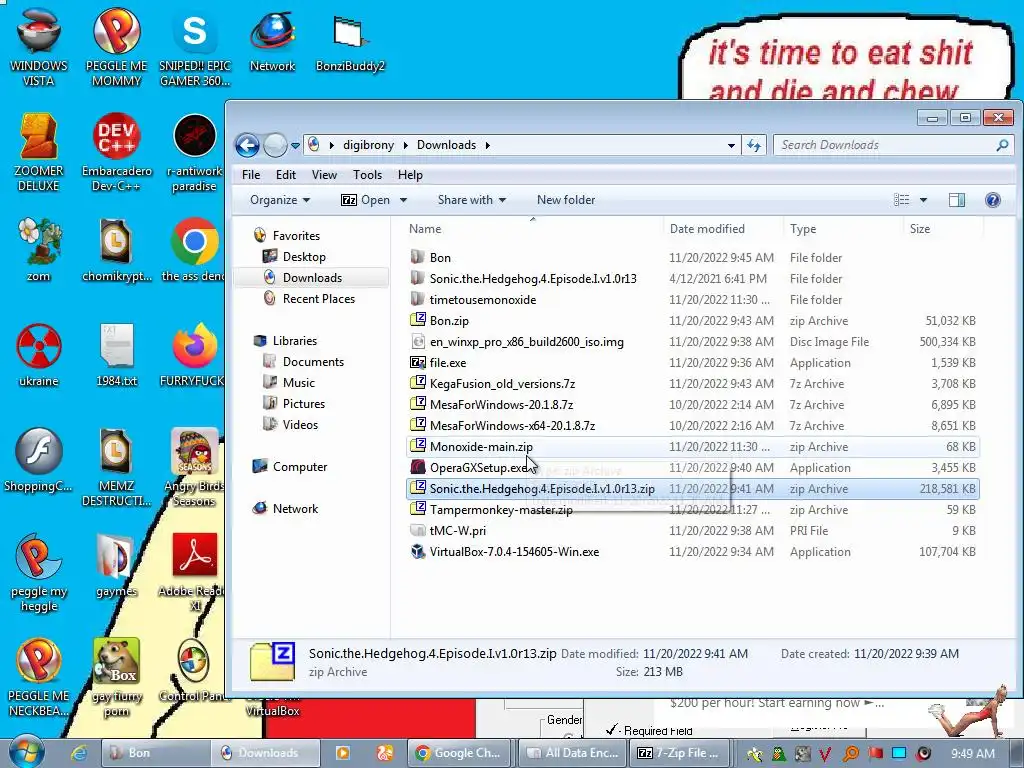Viewport: 1024px width, 768px height.
Task: Click the New folder button
Action: [566, 200]
